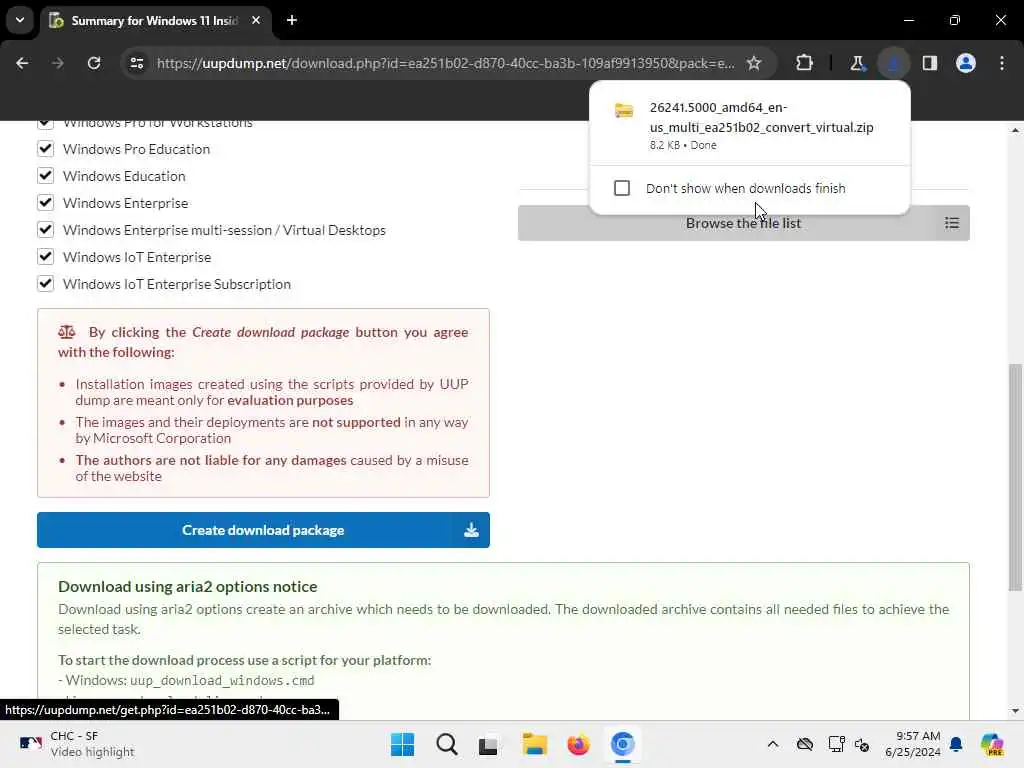
Task: Uncheck Windows IoT Enterprise Subscription
Action: (45, 284)
